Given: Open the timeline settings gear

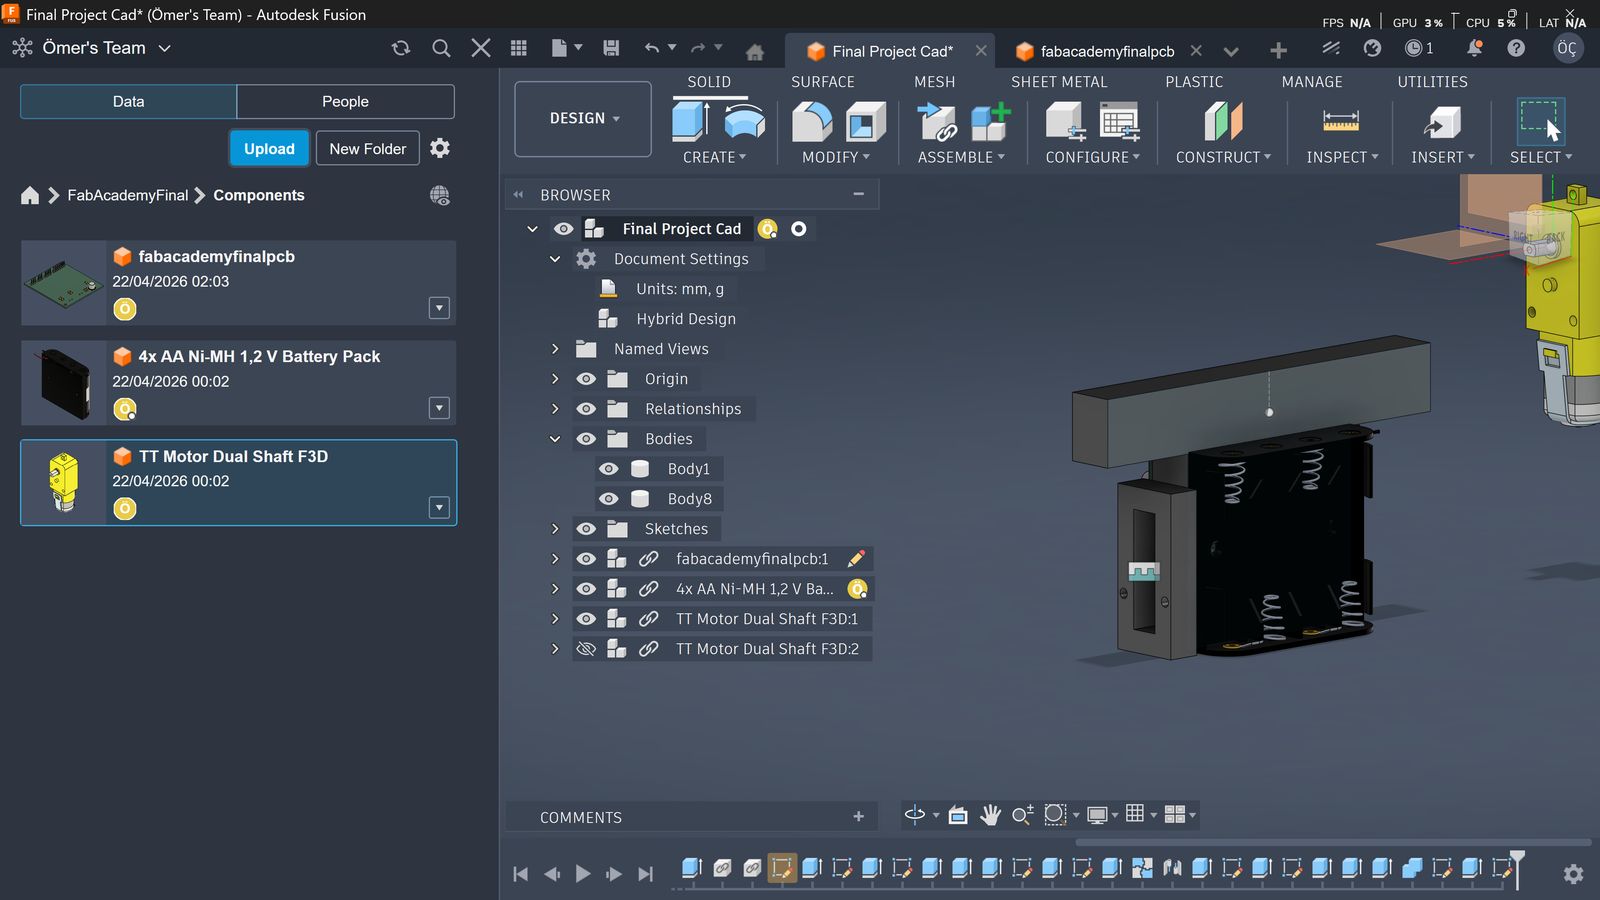Looking at the screenshot, I should (x=1573, y=874).
